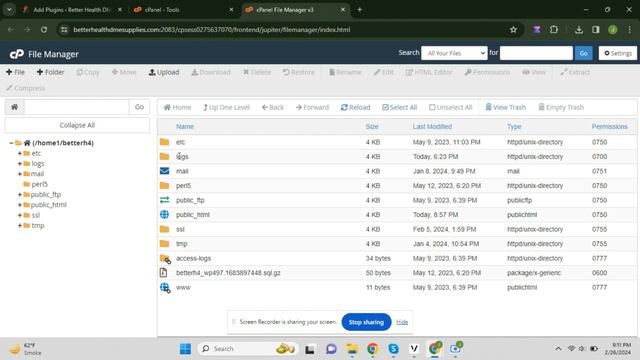Screen dimensions: 640x360
Task: Expand the tmp folder in tree
Action: (20, 225)
